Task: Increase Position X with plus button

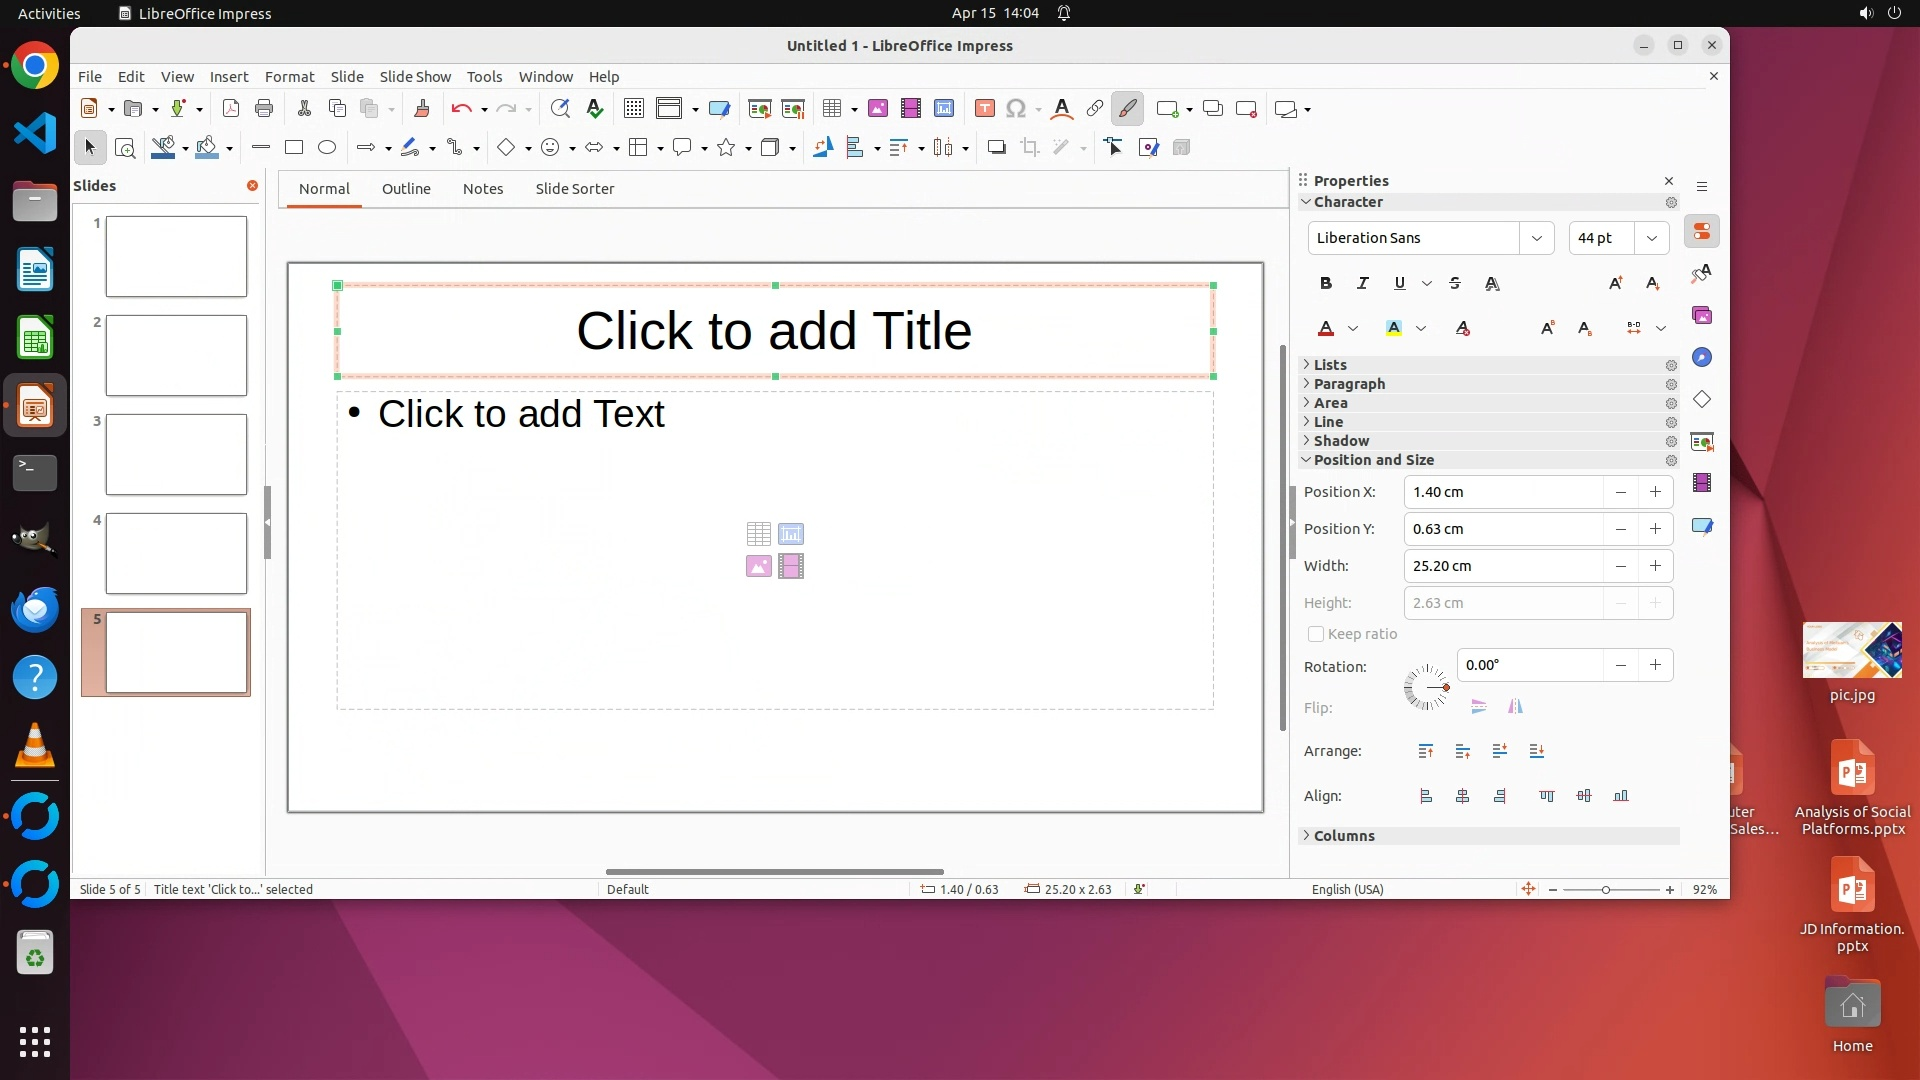Action: [1655, 492]
